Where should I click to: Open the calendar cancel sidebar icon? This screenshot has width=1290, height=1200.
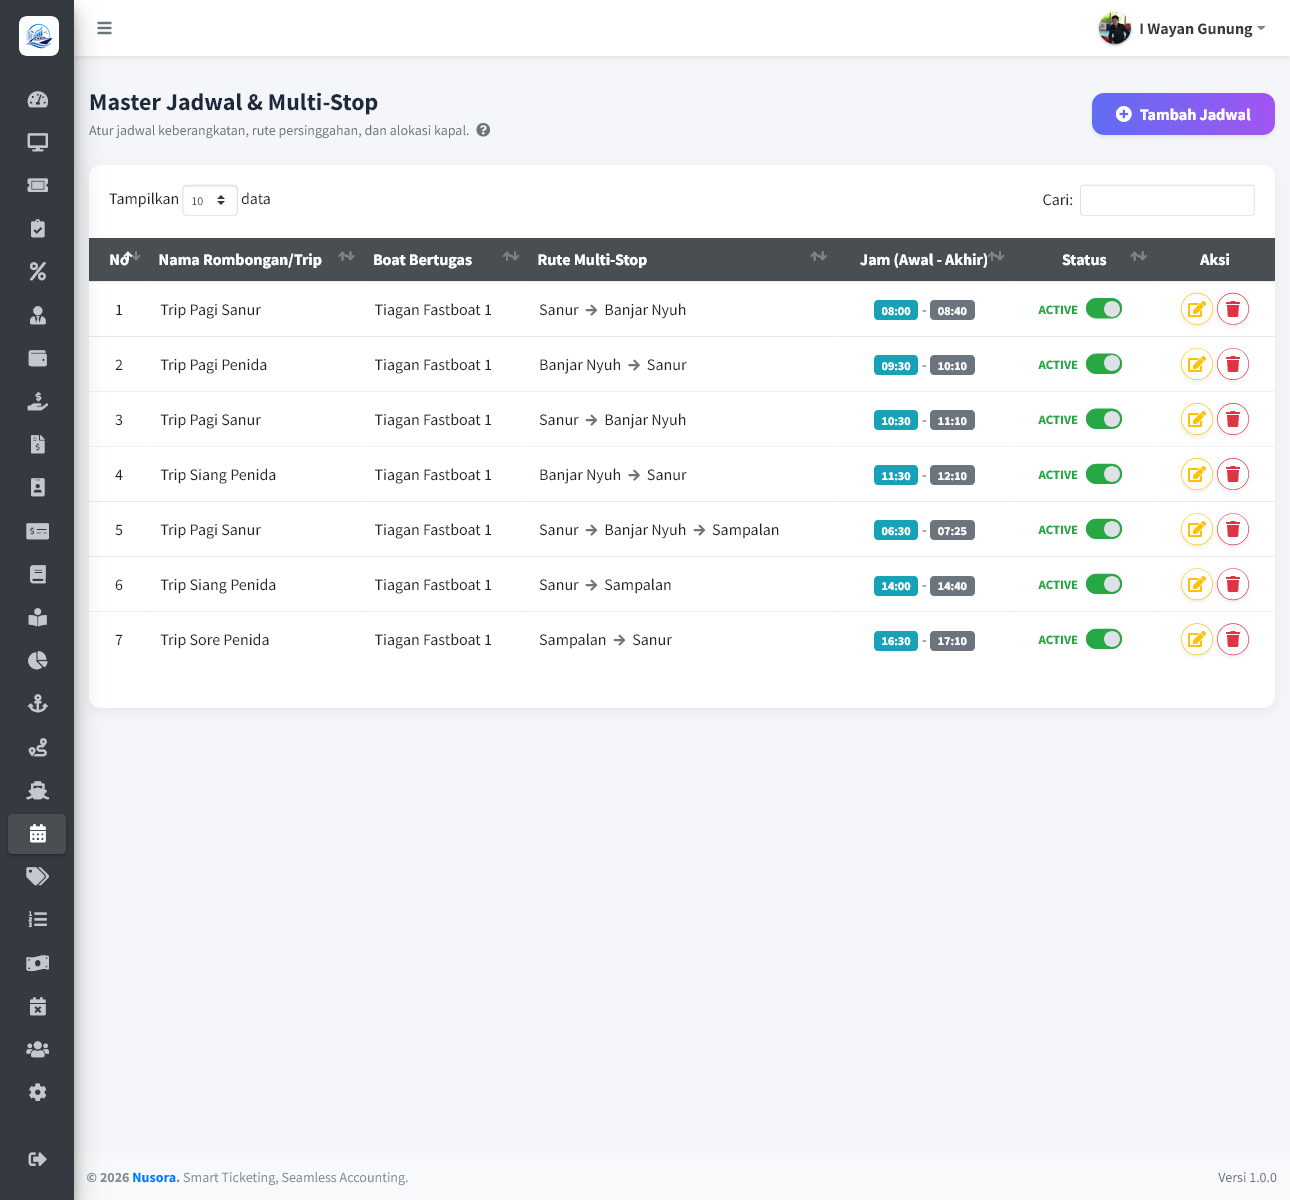[37, 1006]
